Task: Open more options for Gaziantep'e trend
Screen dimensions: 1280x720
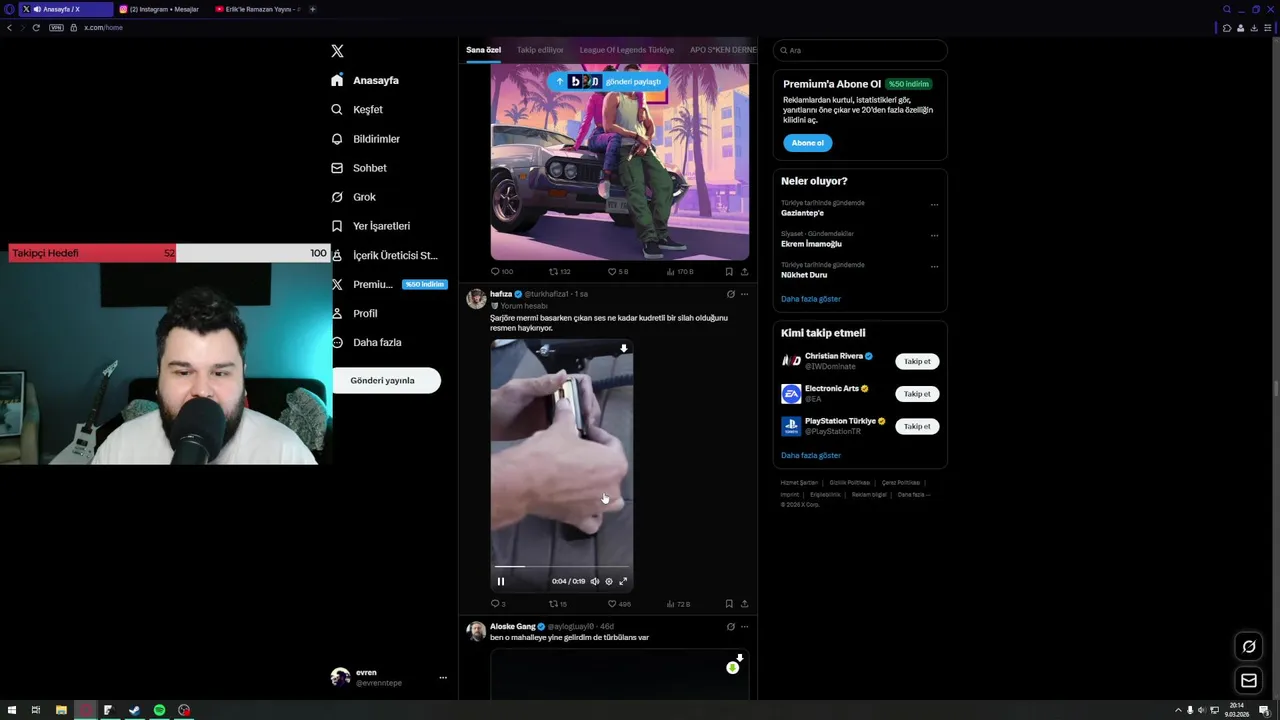Action: [934, 204]
